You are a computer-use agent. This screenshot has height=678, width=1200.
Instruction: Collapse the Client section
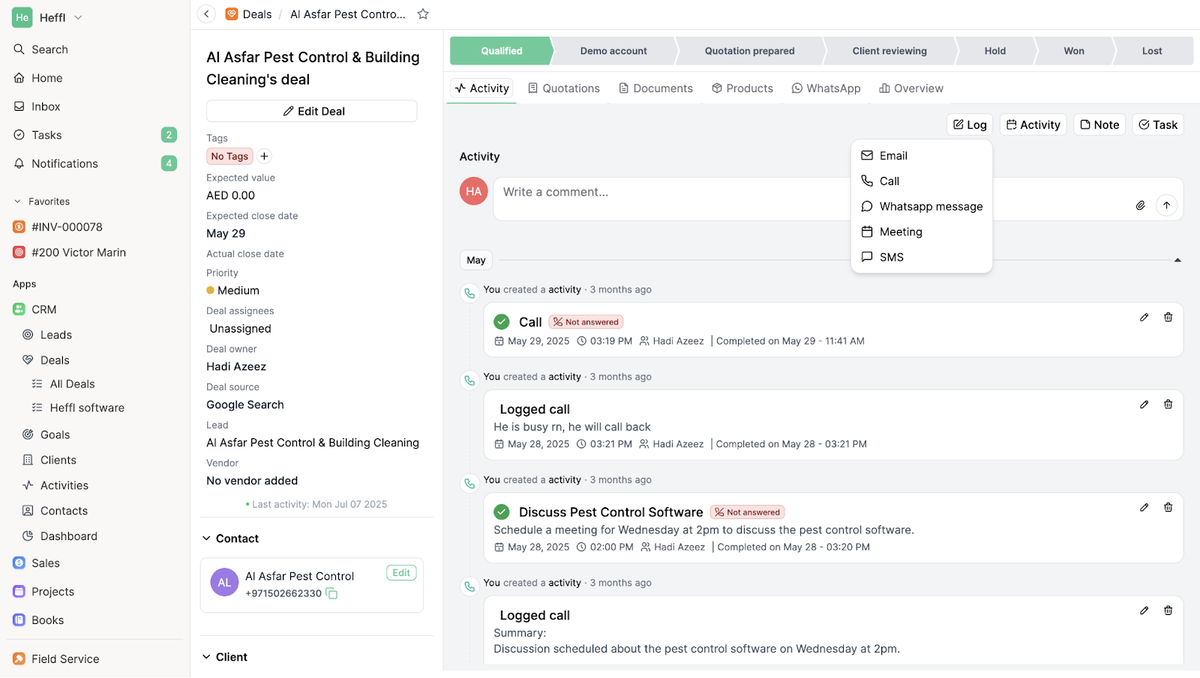(x=206, y=656)
